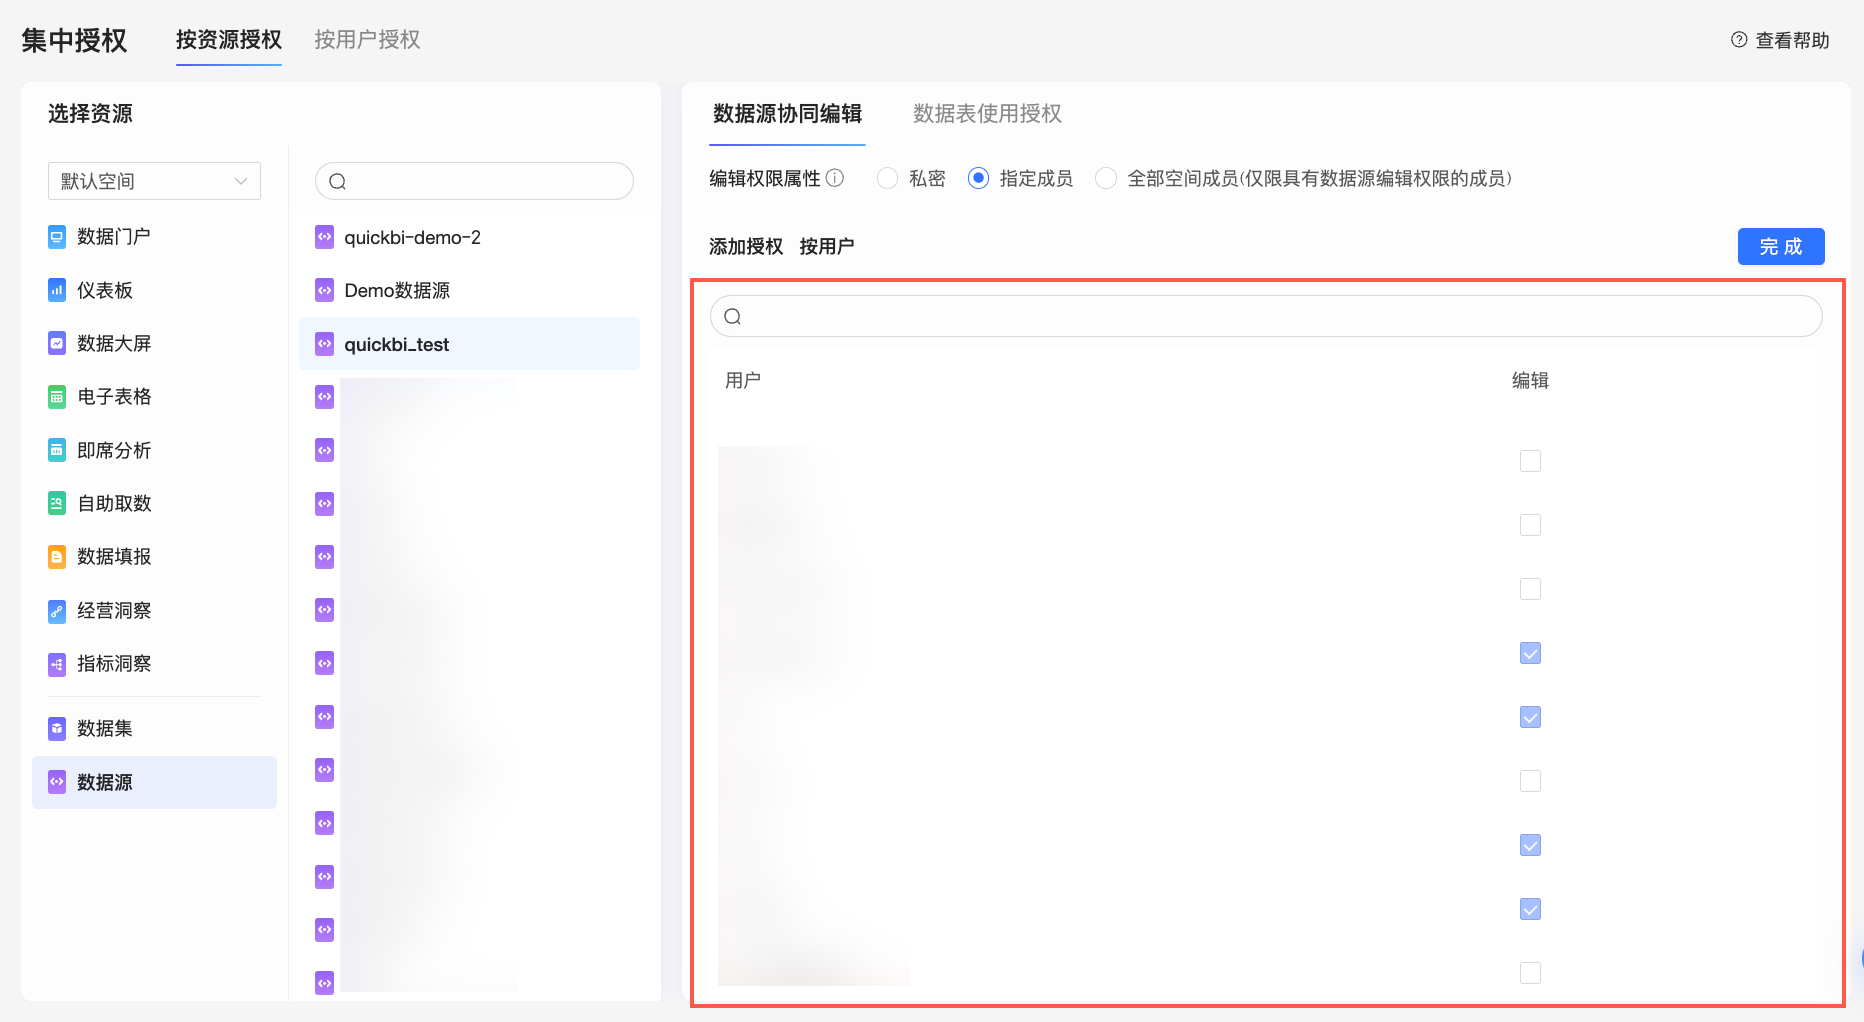
Task: Select 仪表板 resource type
Action: (x=154, y=290)
